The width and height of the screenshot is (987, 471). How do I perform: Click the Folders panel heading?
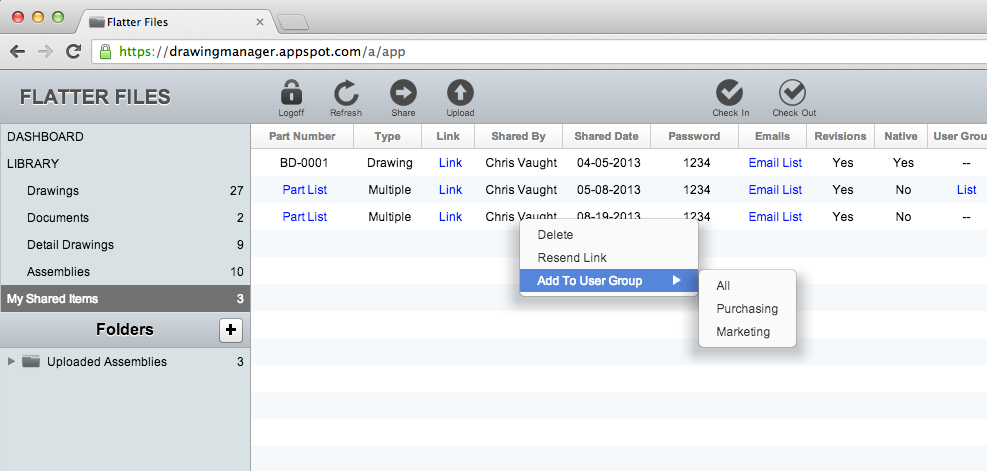125,329
